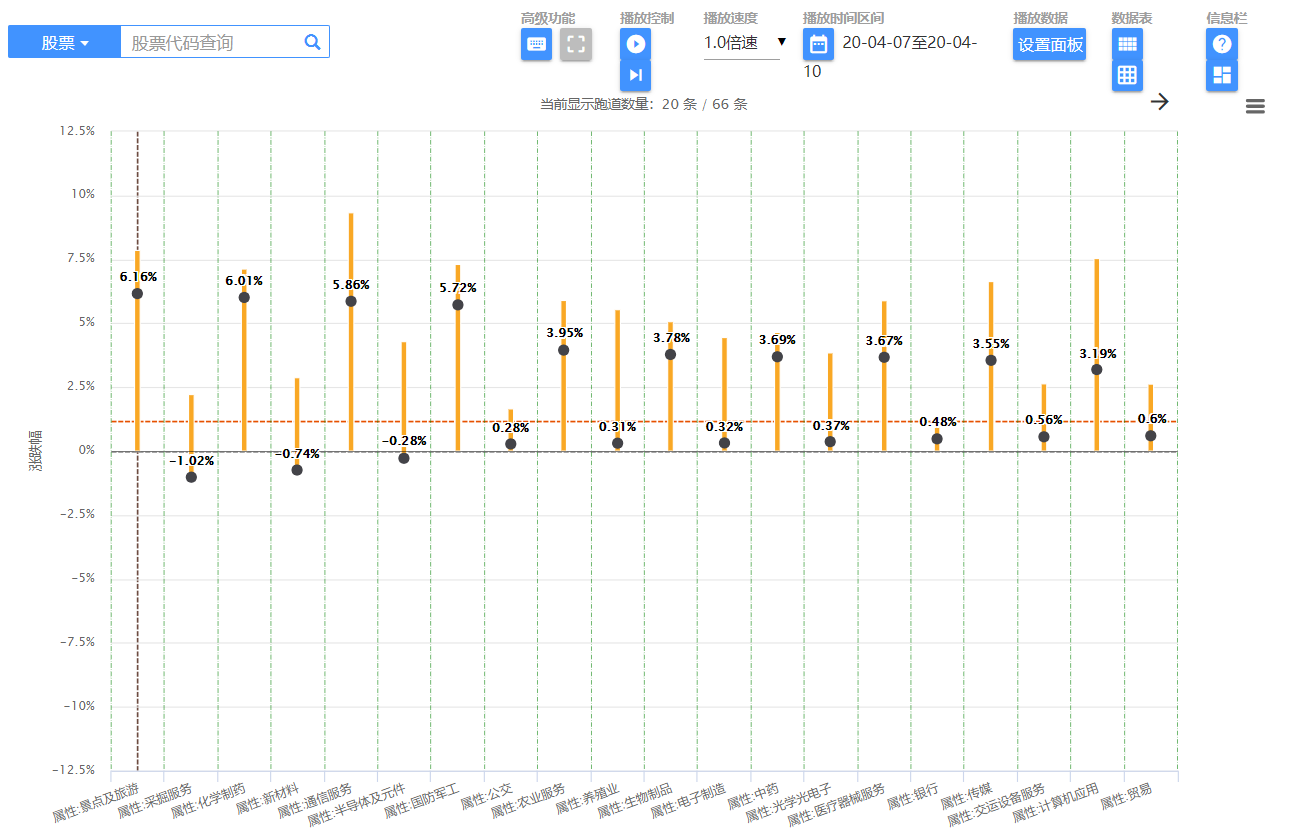Click the 20-04-07至20-04-10 date range text
Screen dimensions: 1296x832
908,43
